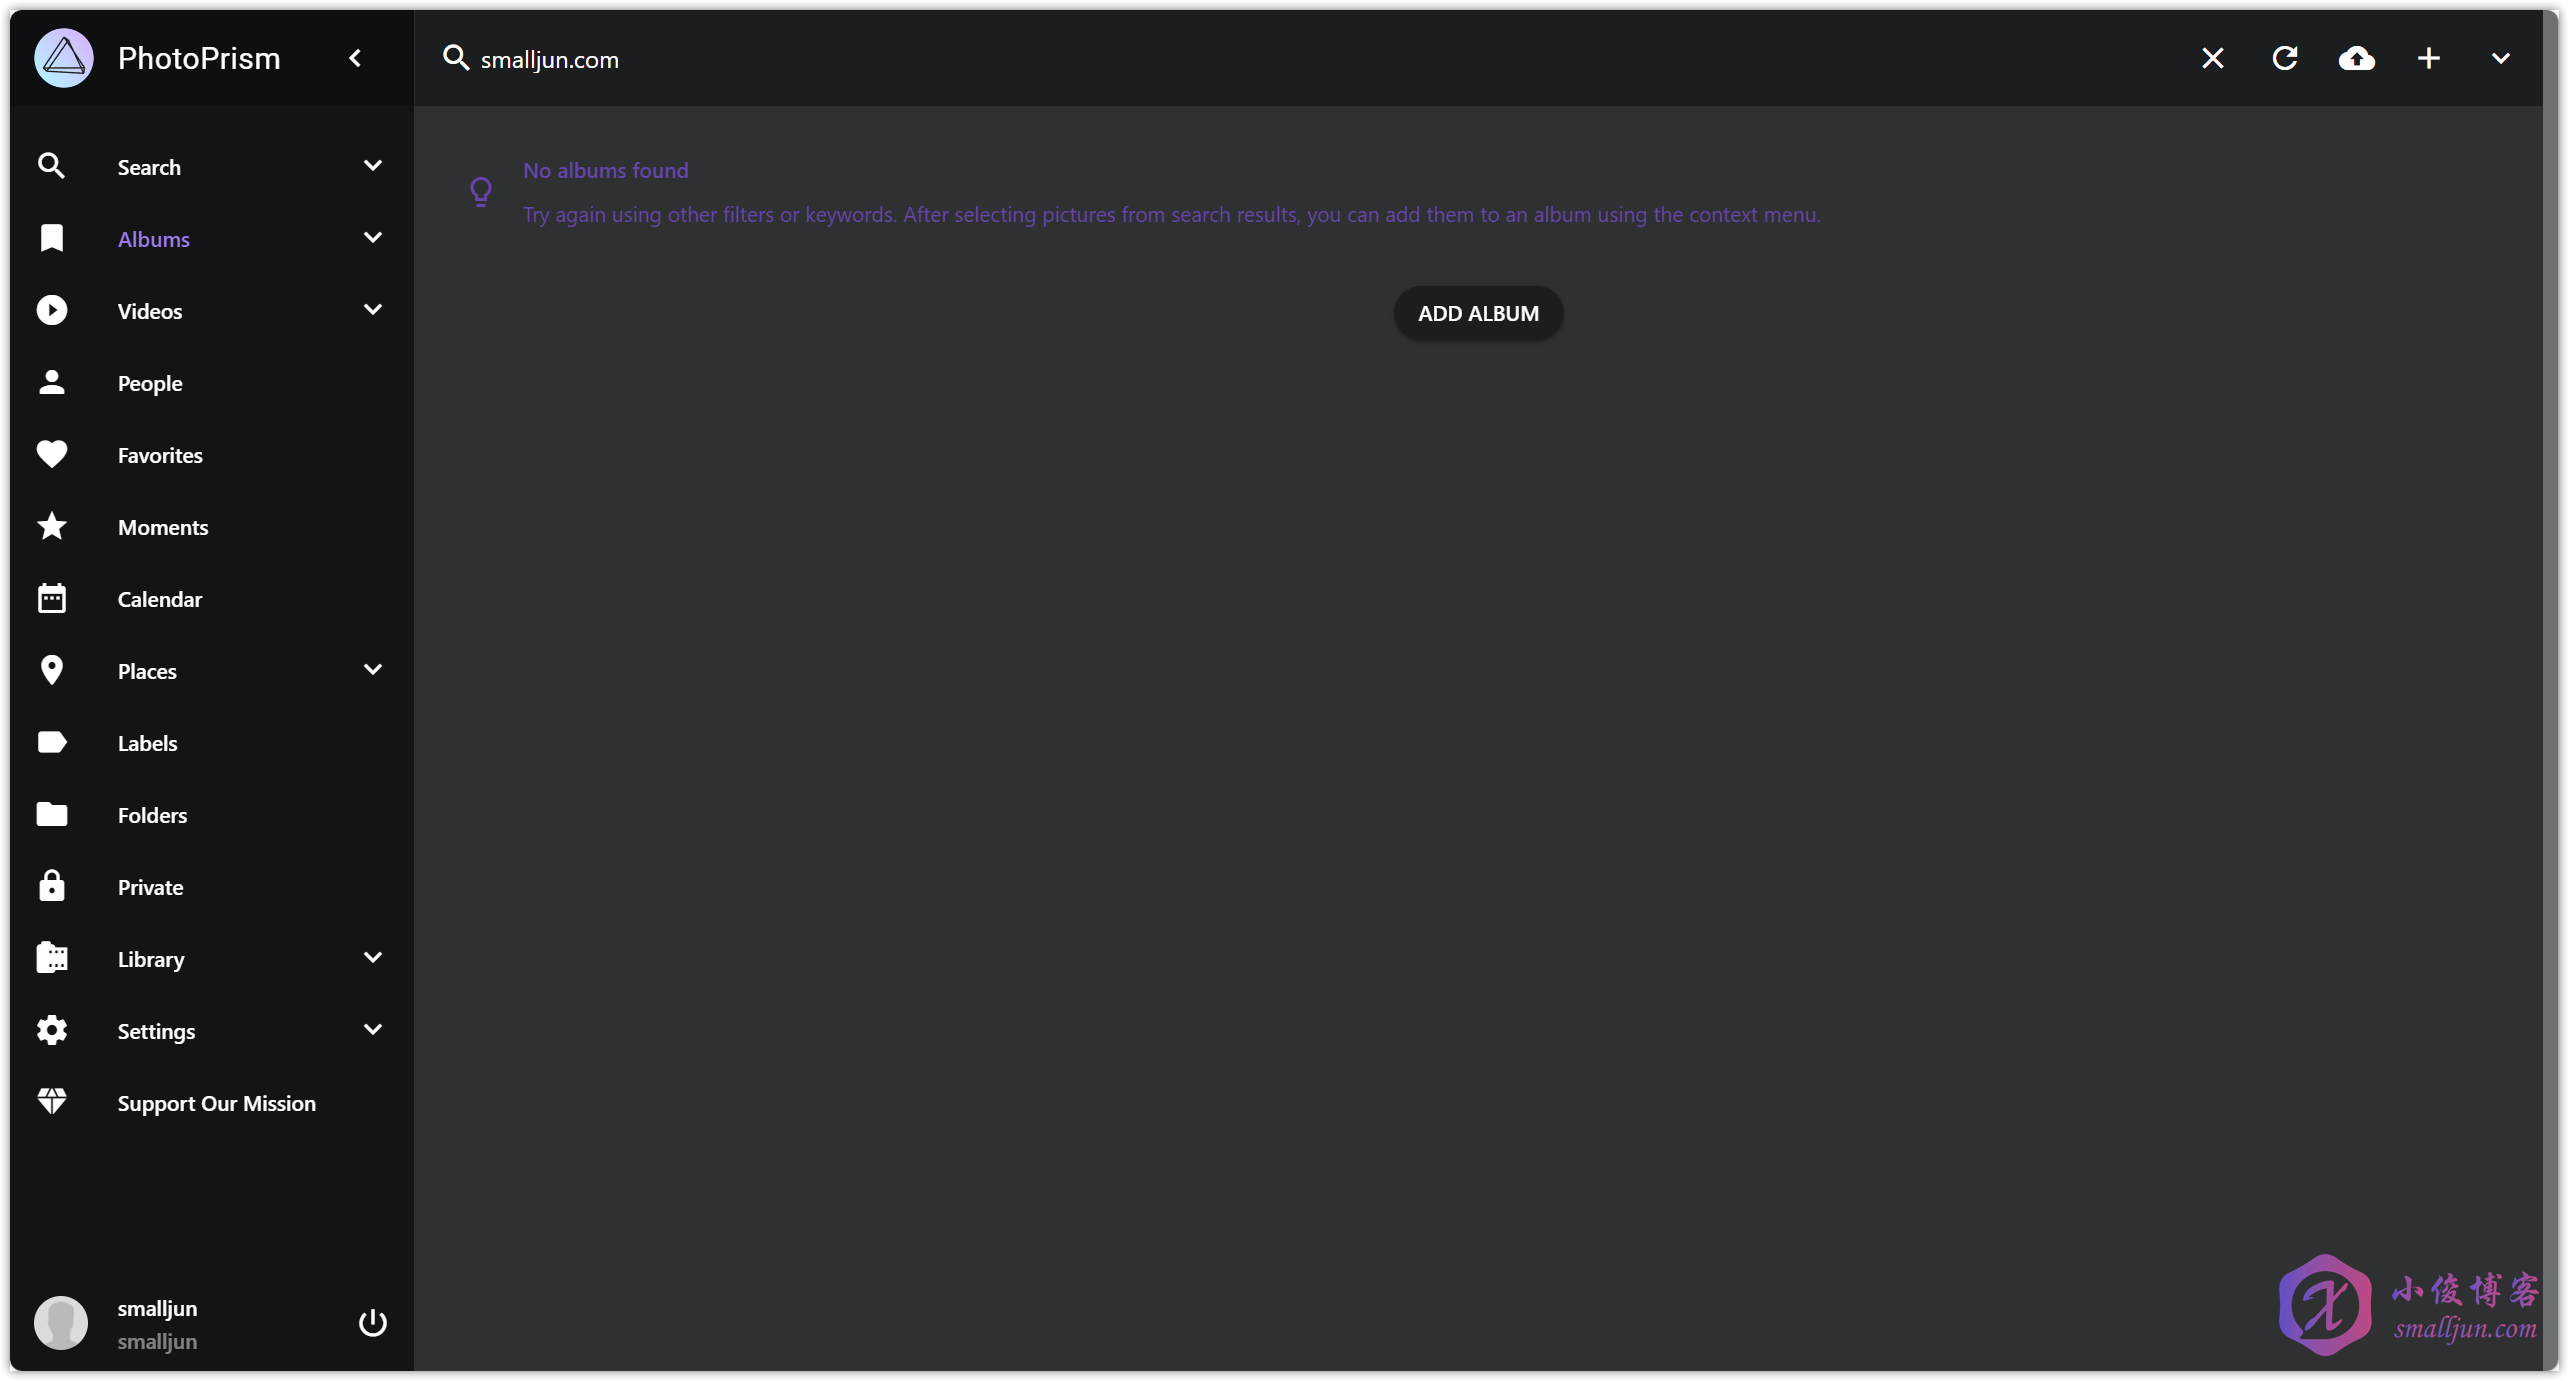Add a new album with the plus icon

coord(2428,58)
